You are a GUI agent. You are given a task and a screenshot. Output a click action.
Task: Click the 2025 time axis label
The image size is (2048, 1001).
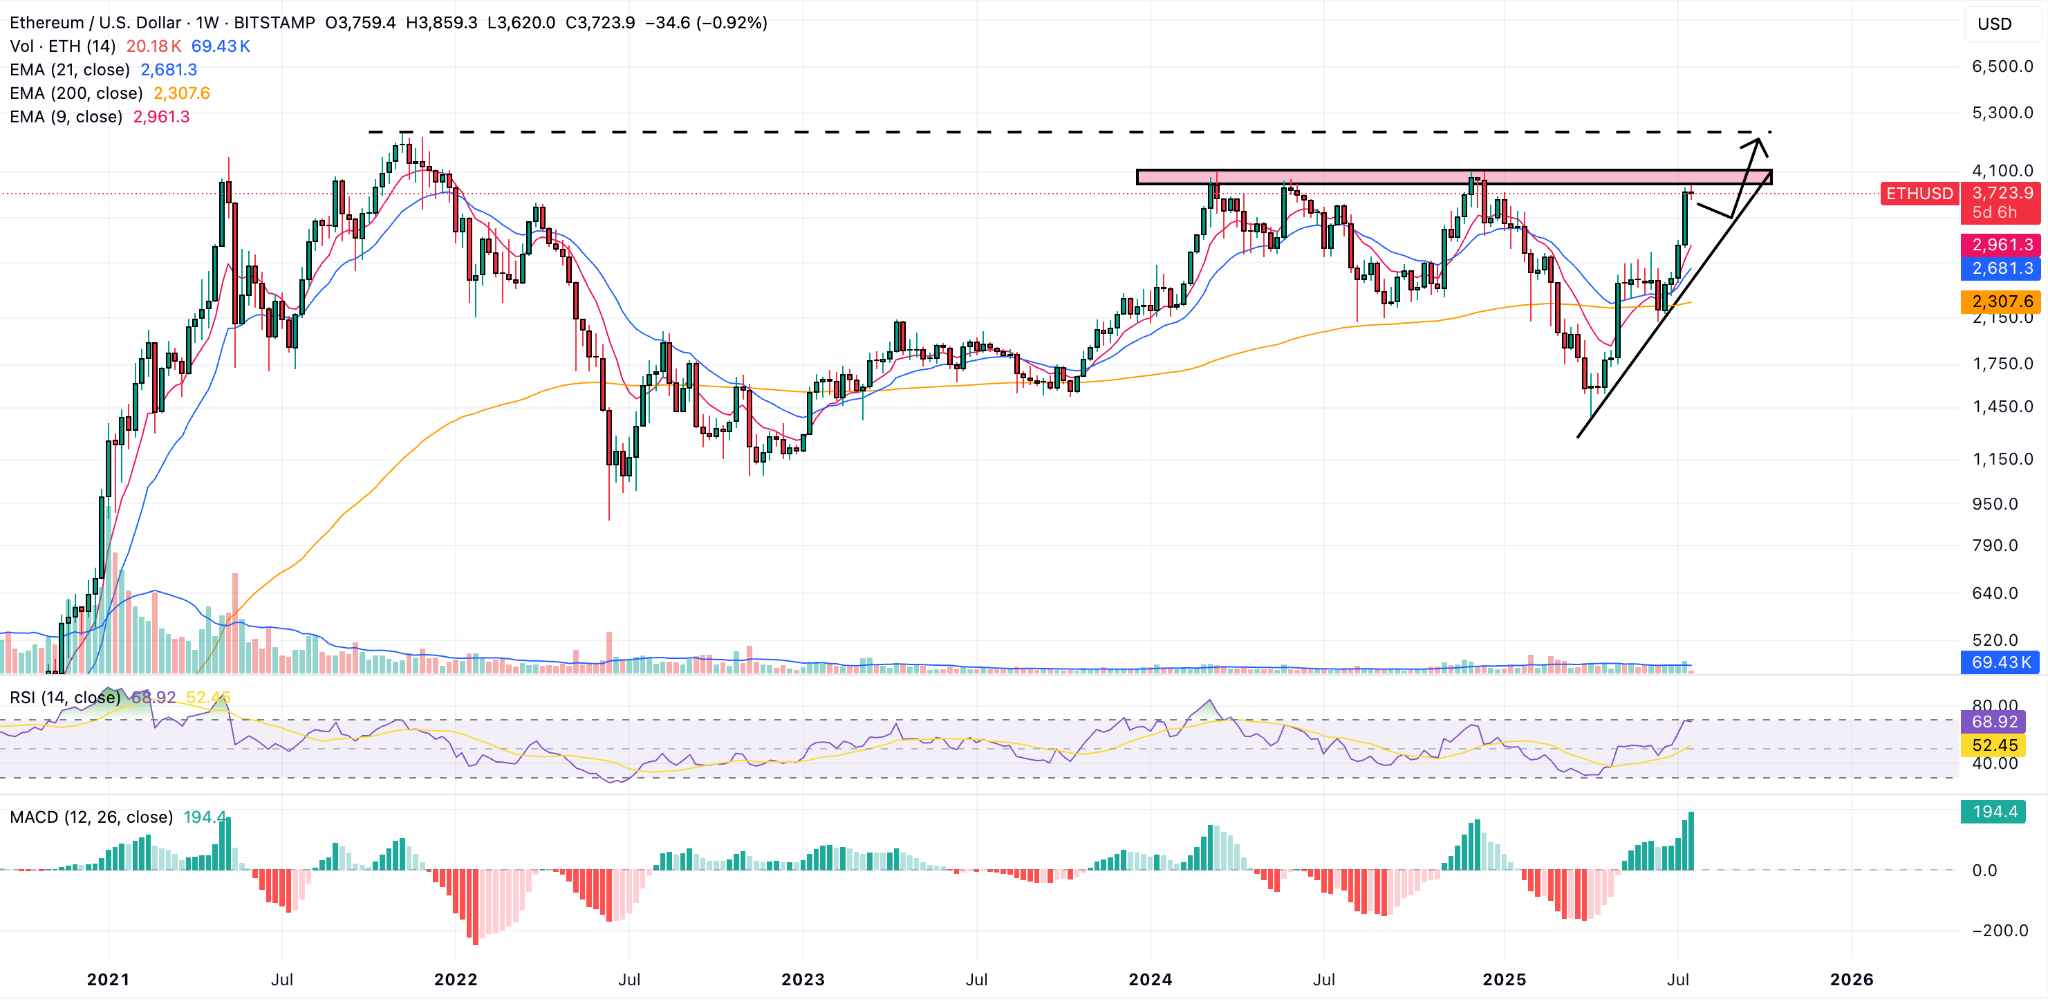pos(1504,980)
